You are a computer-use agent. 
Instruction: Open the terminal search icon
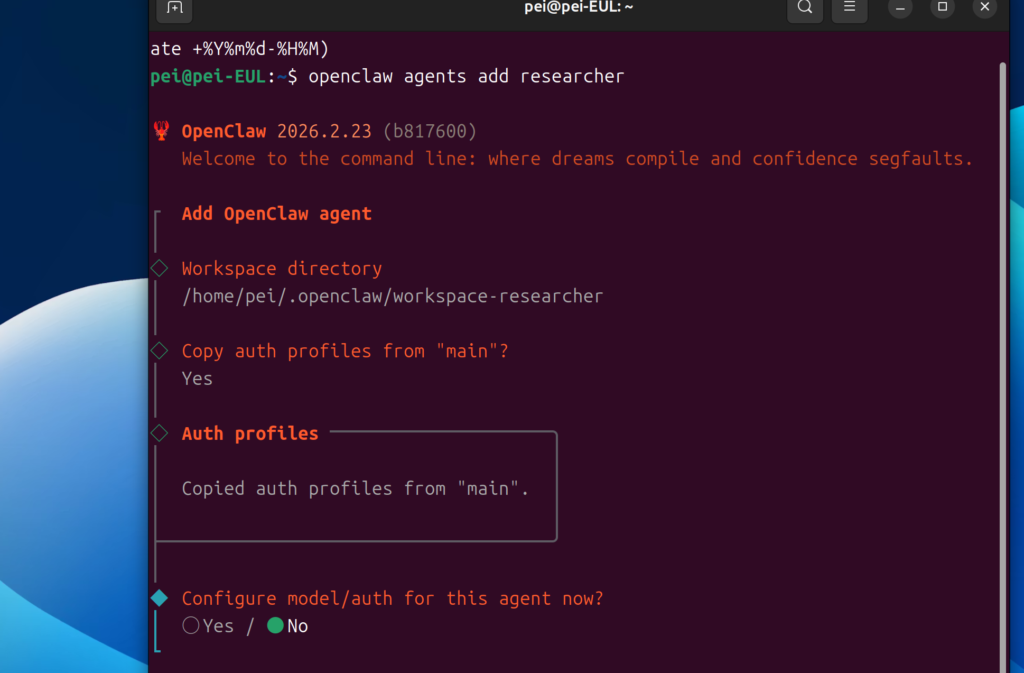tap(805, 8)
